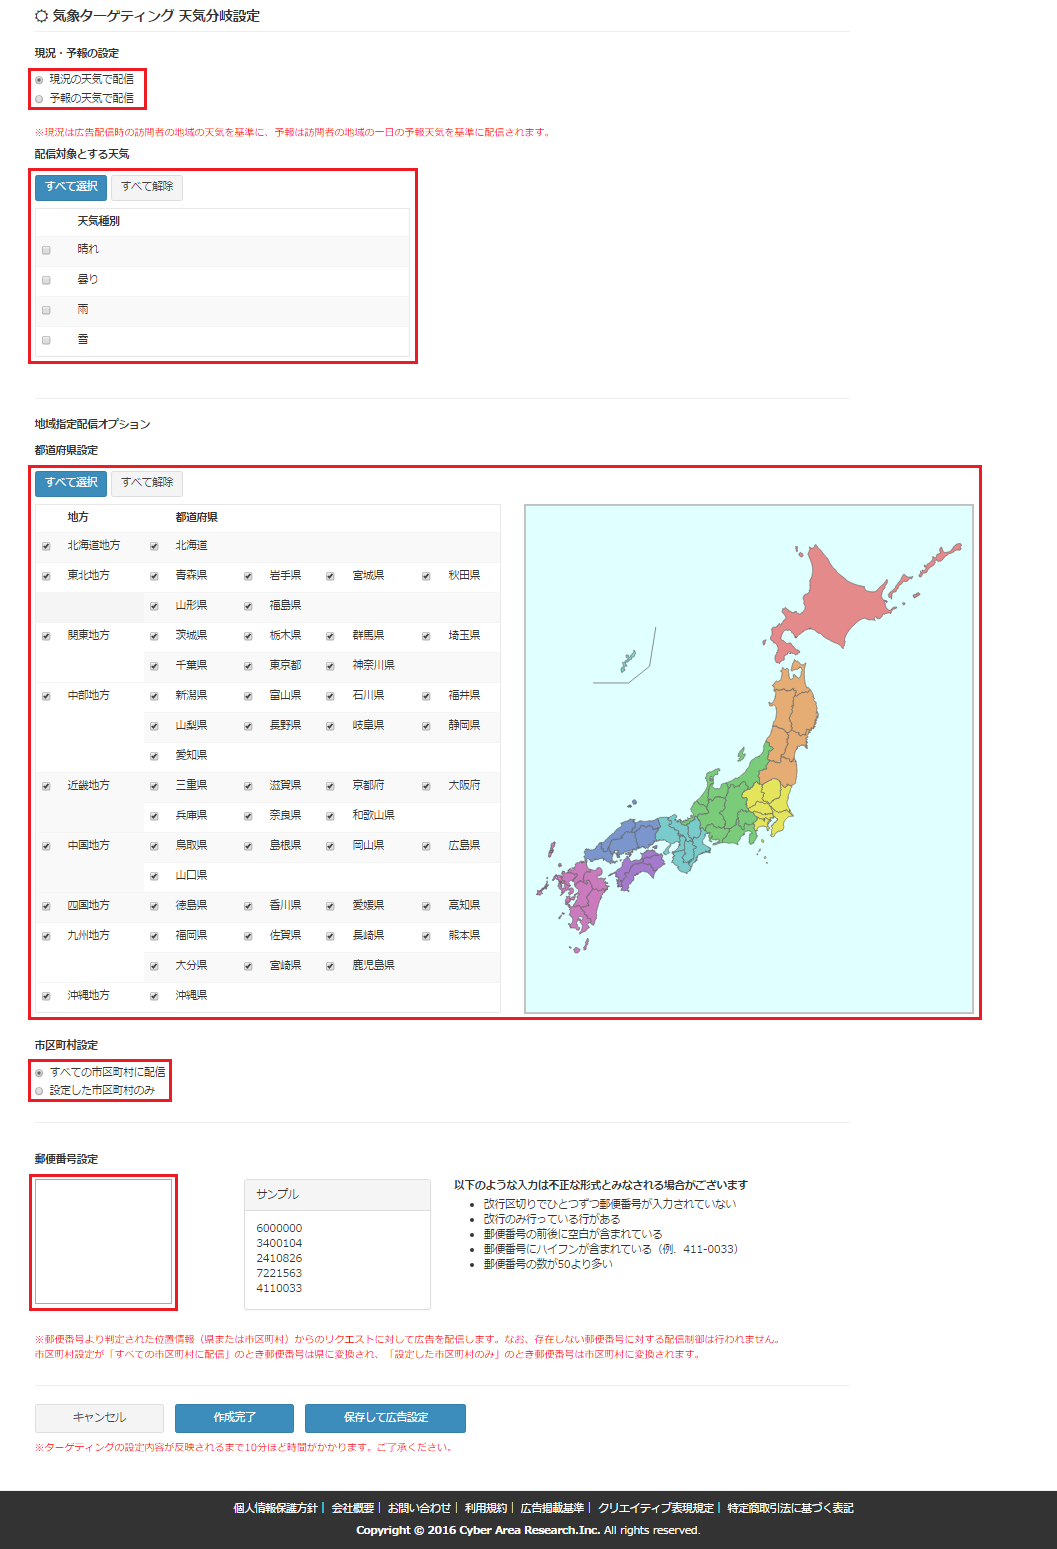Toggle the 大阪府 checkbox
The image size is (1057, 1549).
click(x=426, y=786)
